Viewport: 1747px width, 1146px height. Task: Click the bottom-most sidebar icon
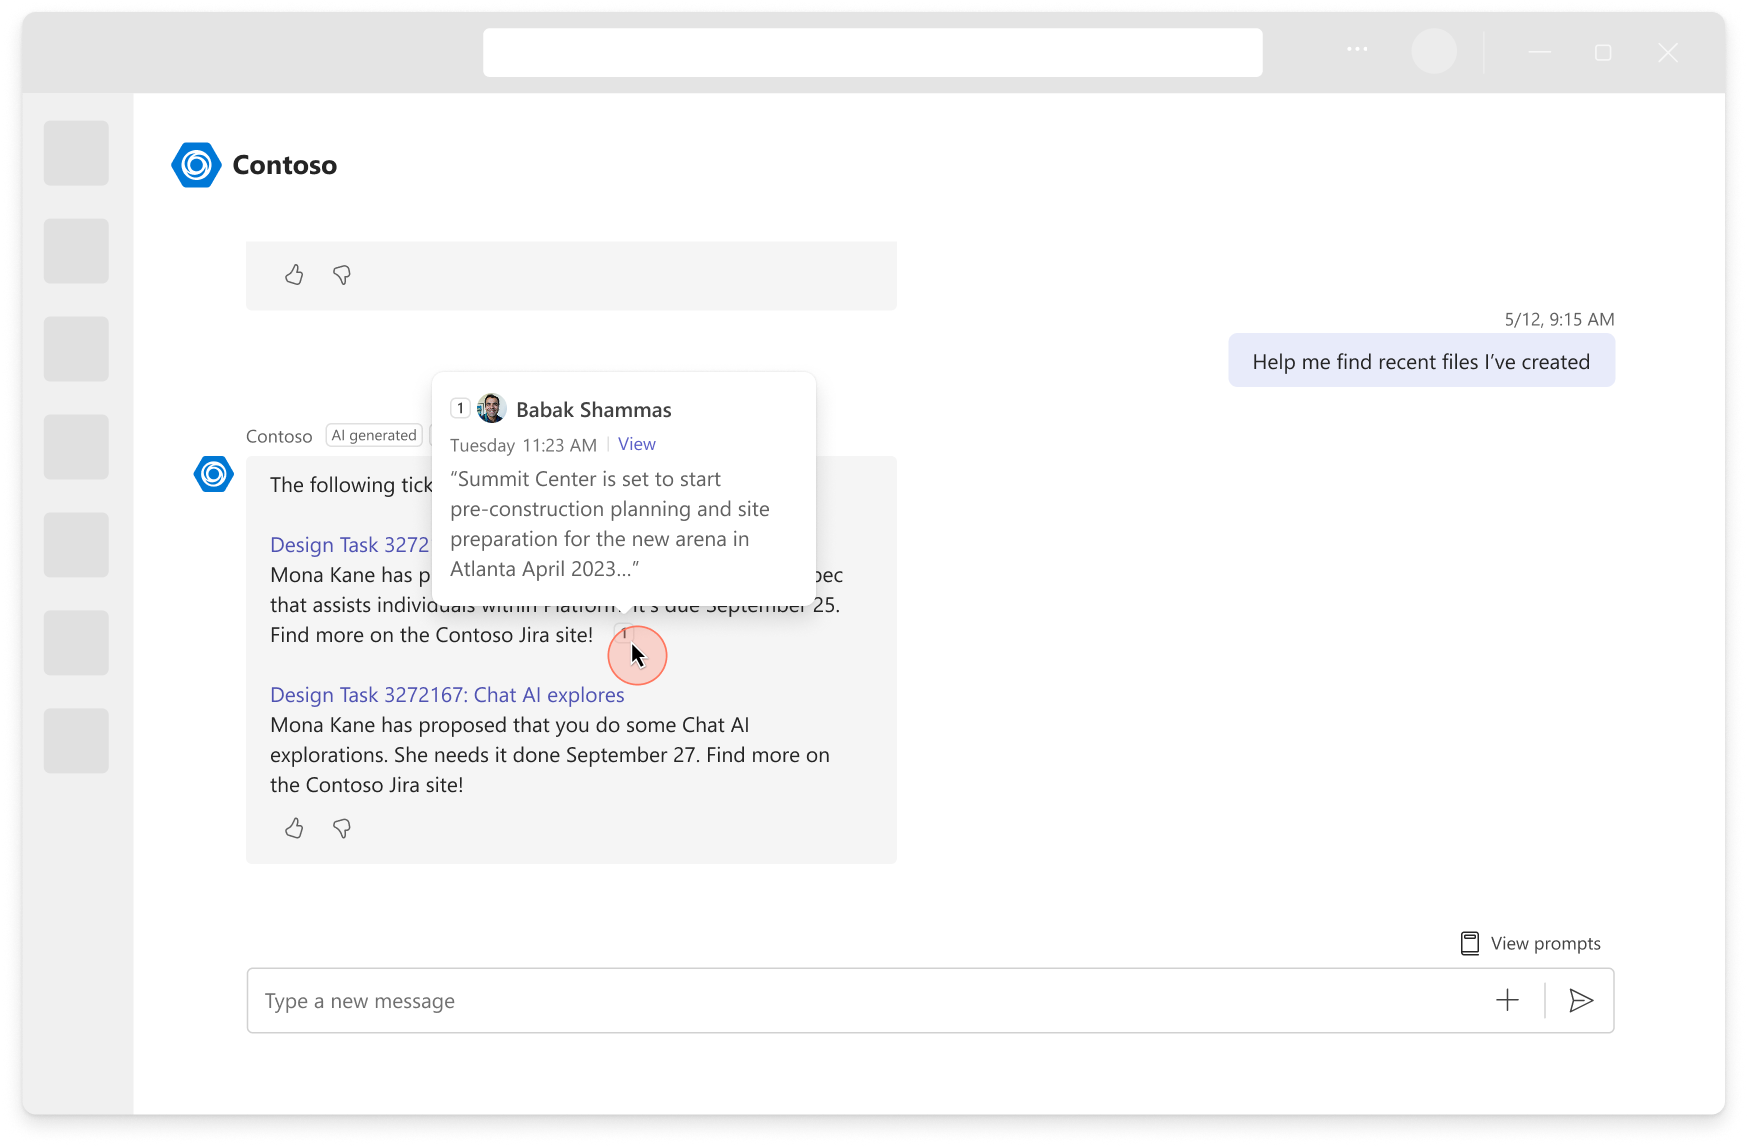pos(76,741)
